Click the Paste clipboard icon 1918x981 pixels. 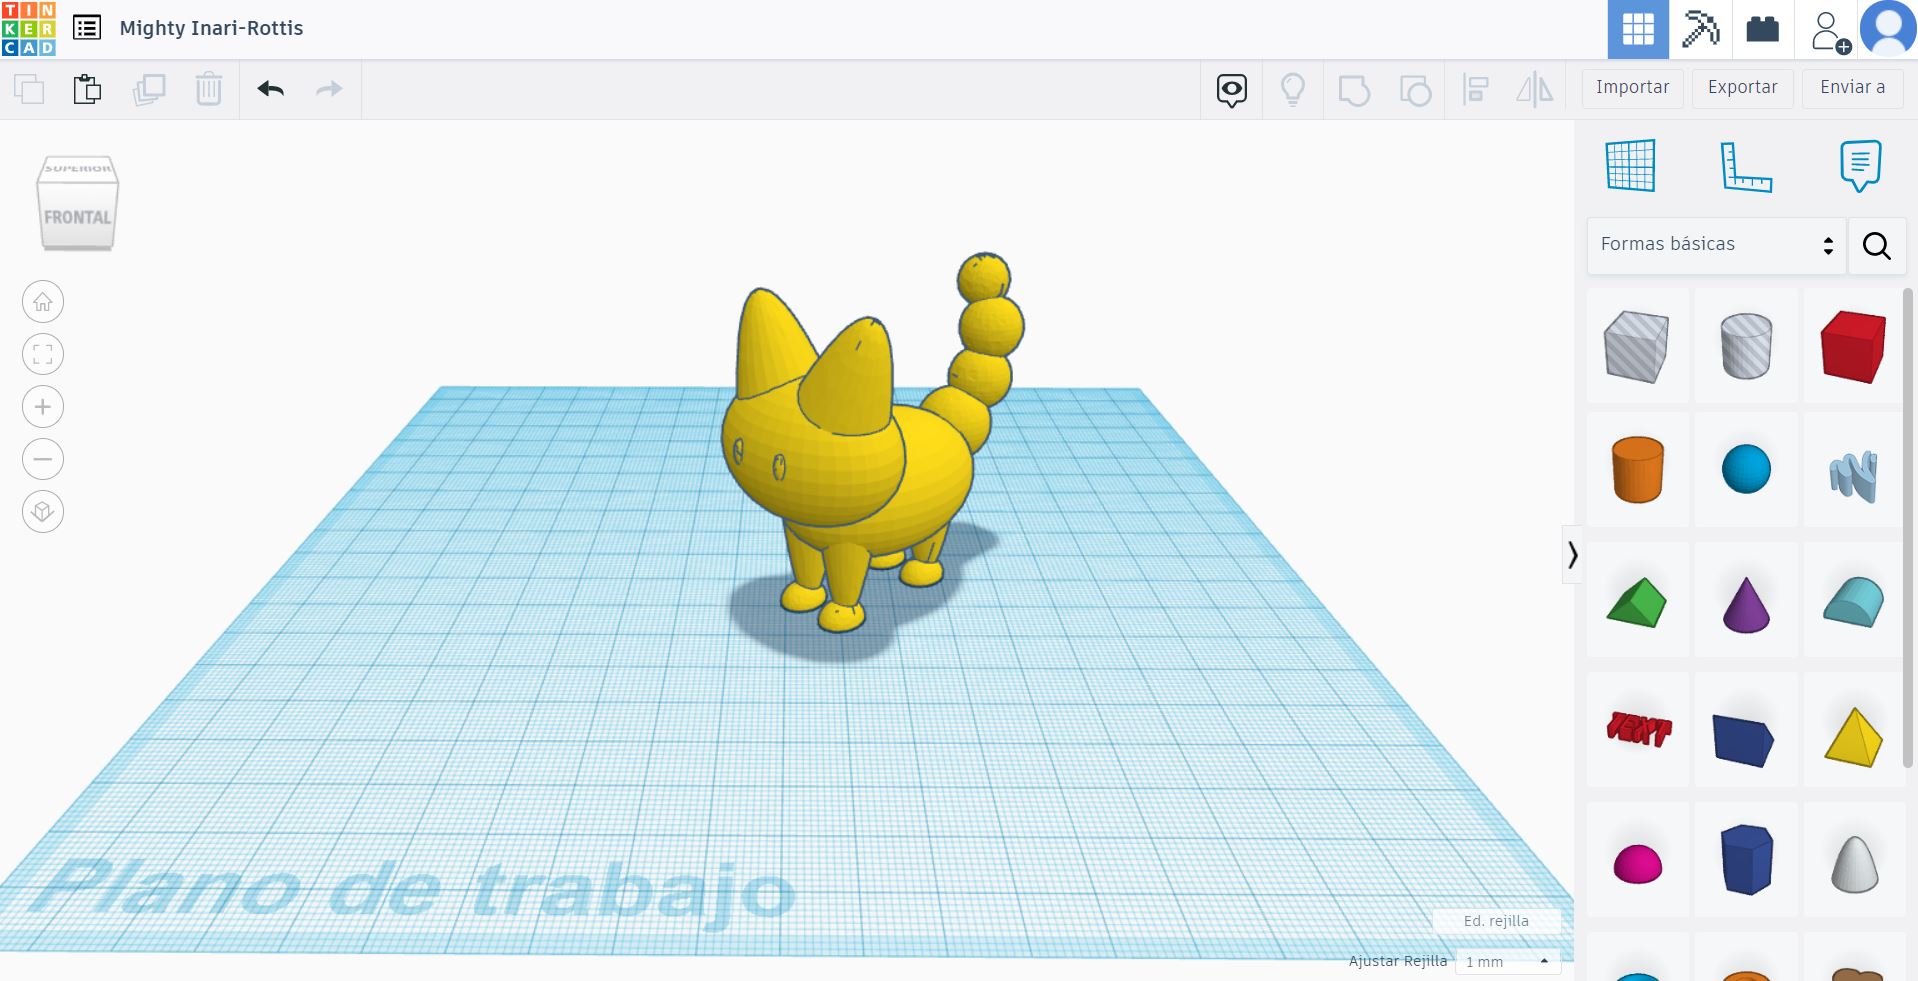(87, 89)
